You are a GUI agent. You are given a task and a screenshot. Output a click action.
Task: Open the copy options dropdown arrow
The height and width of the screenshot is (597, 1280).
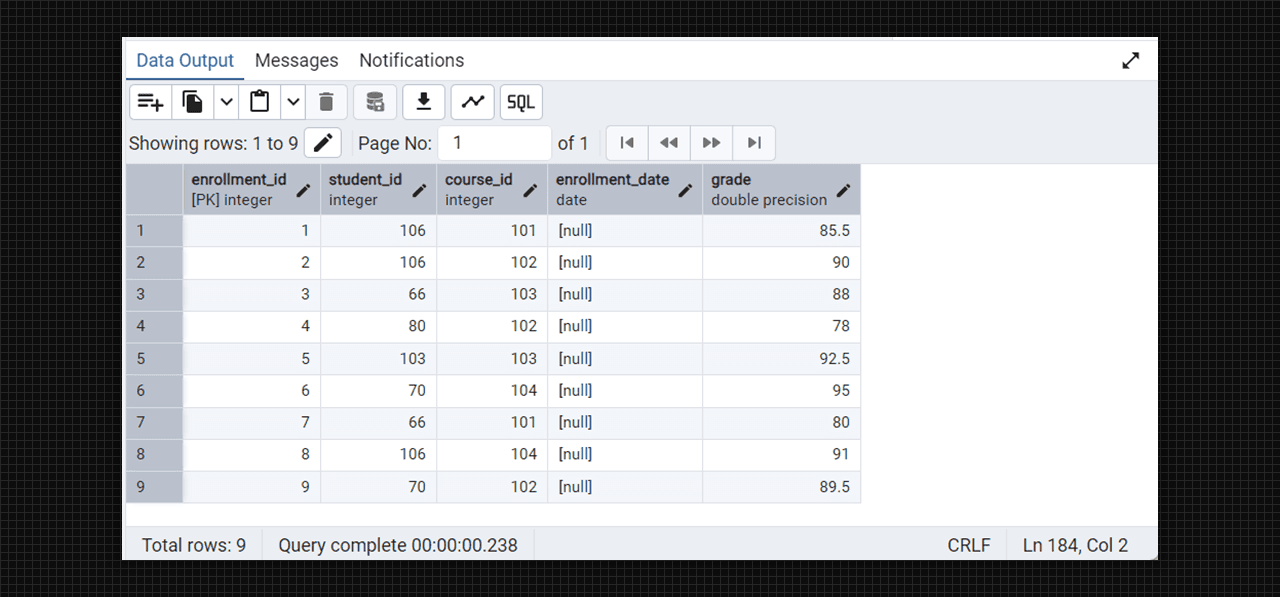pyautogui.click(x=226, y=102)
